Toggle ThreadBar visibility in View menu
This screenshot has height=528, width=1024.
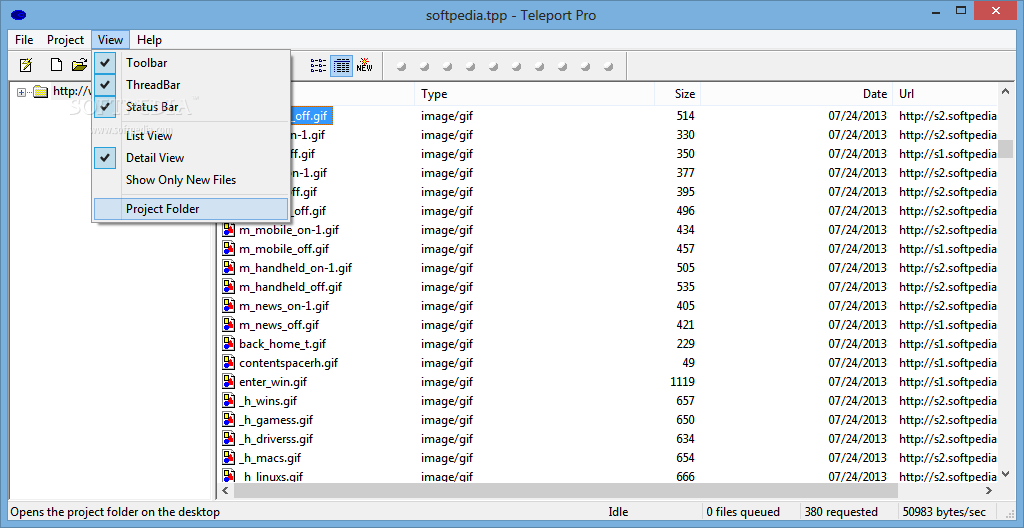point(190,85)
